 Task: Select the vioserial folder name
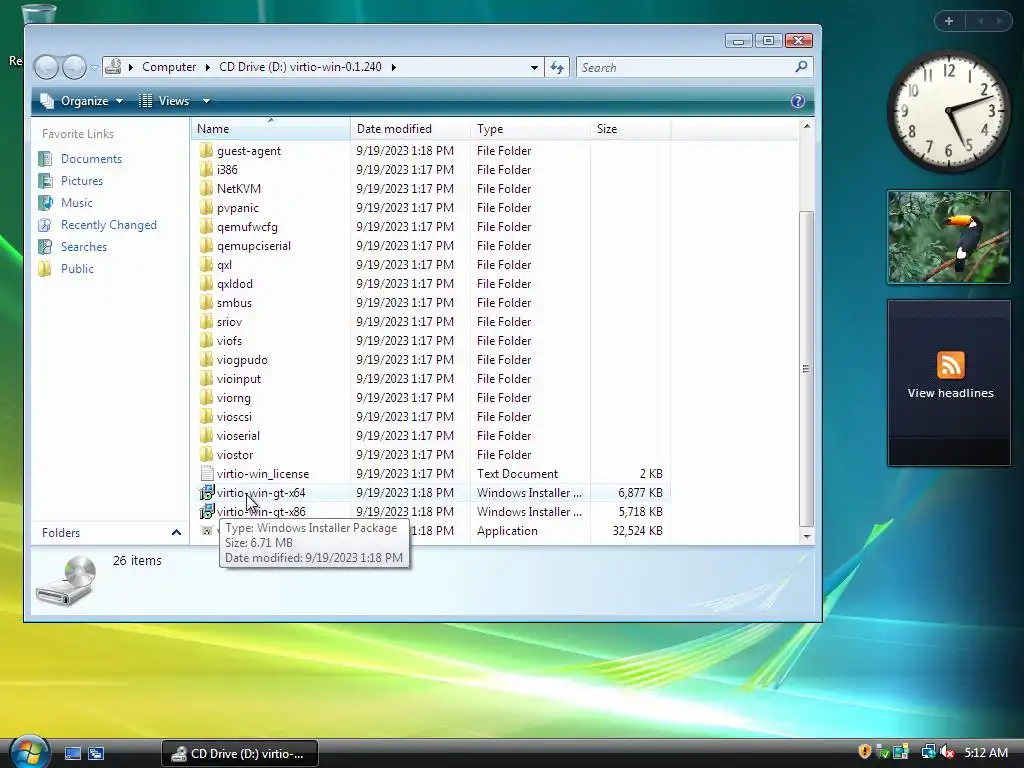coord(238,436)
